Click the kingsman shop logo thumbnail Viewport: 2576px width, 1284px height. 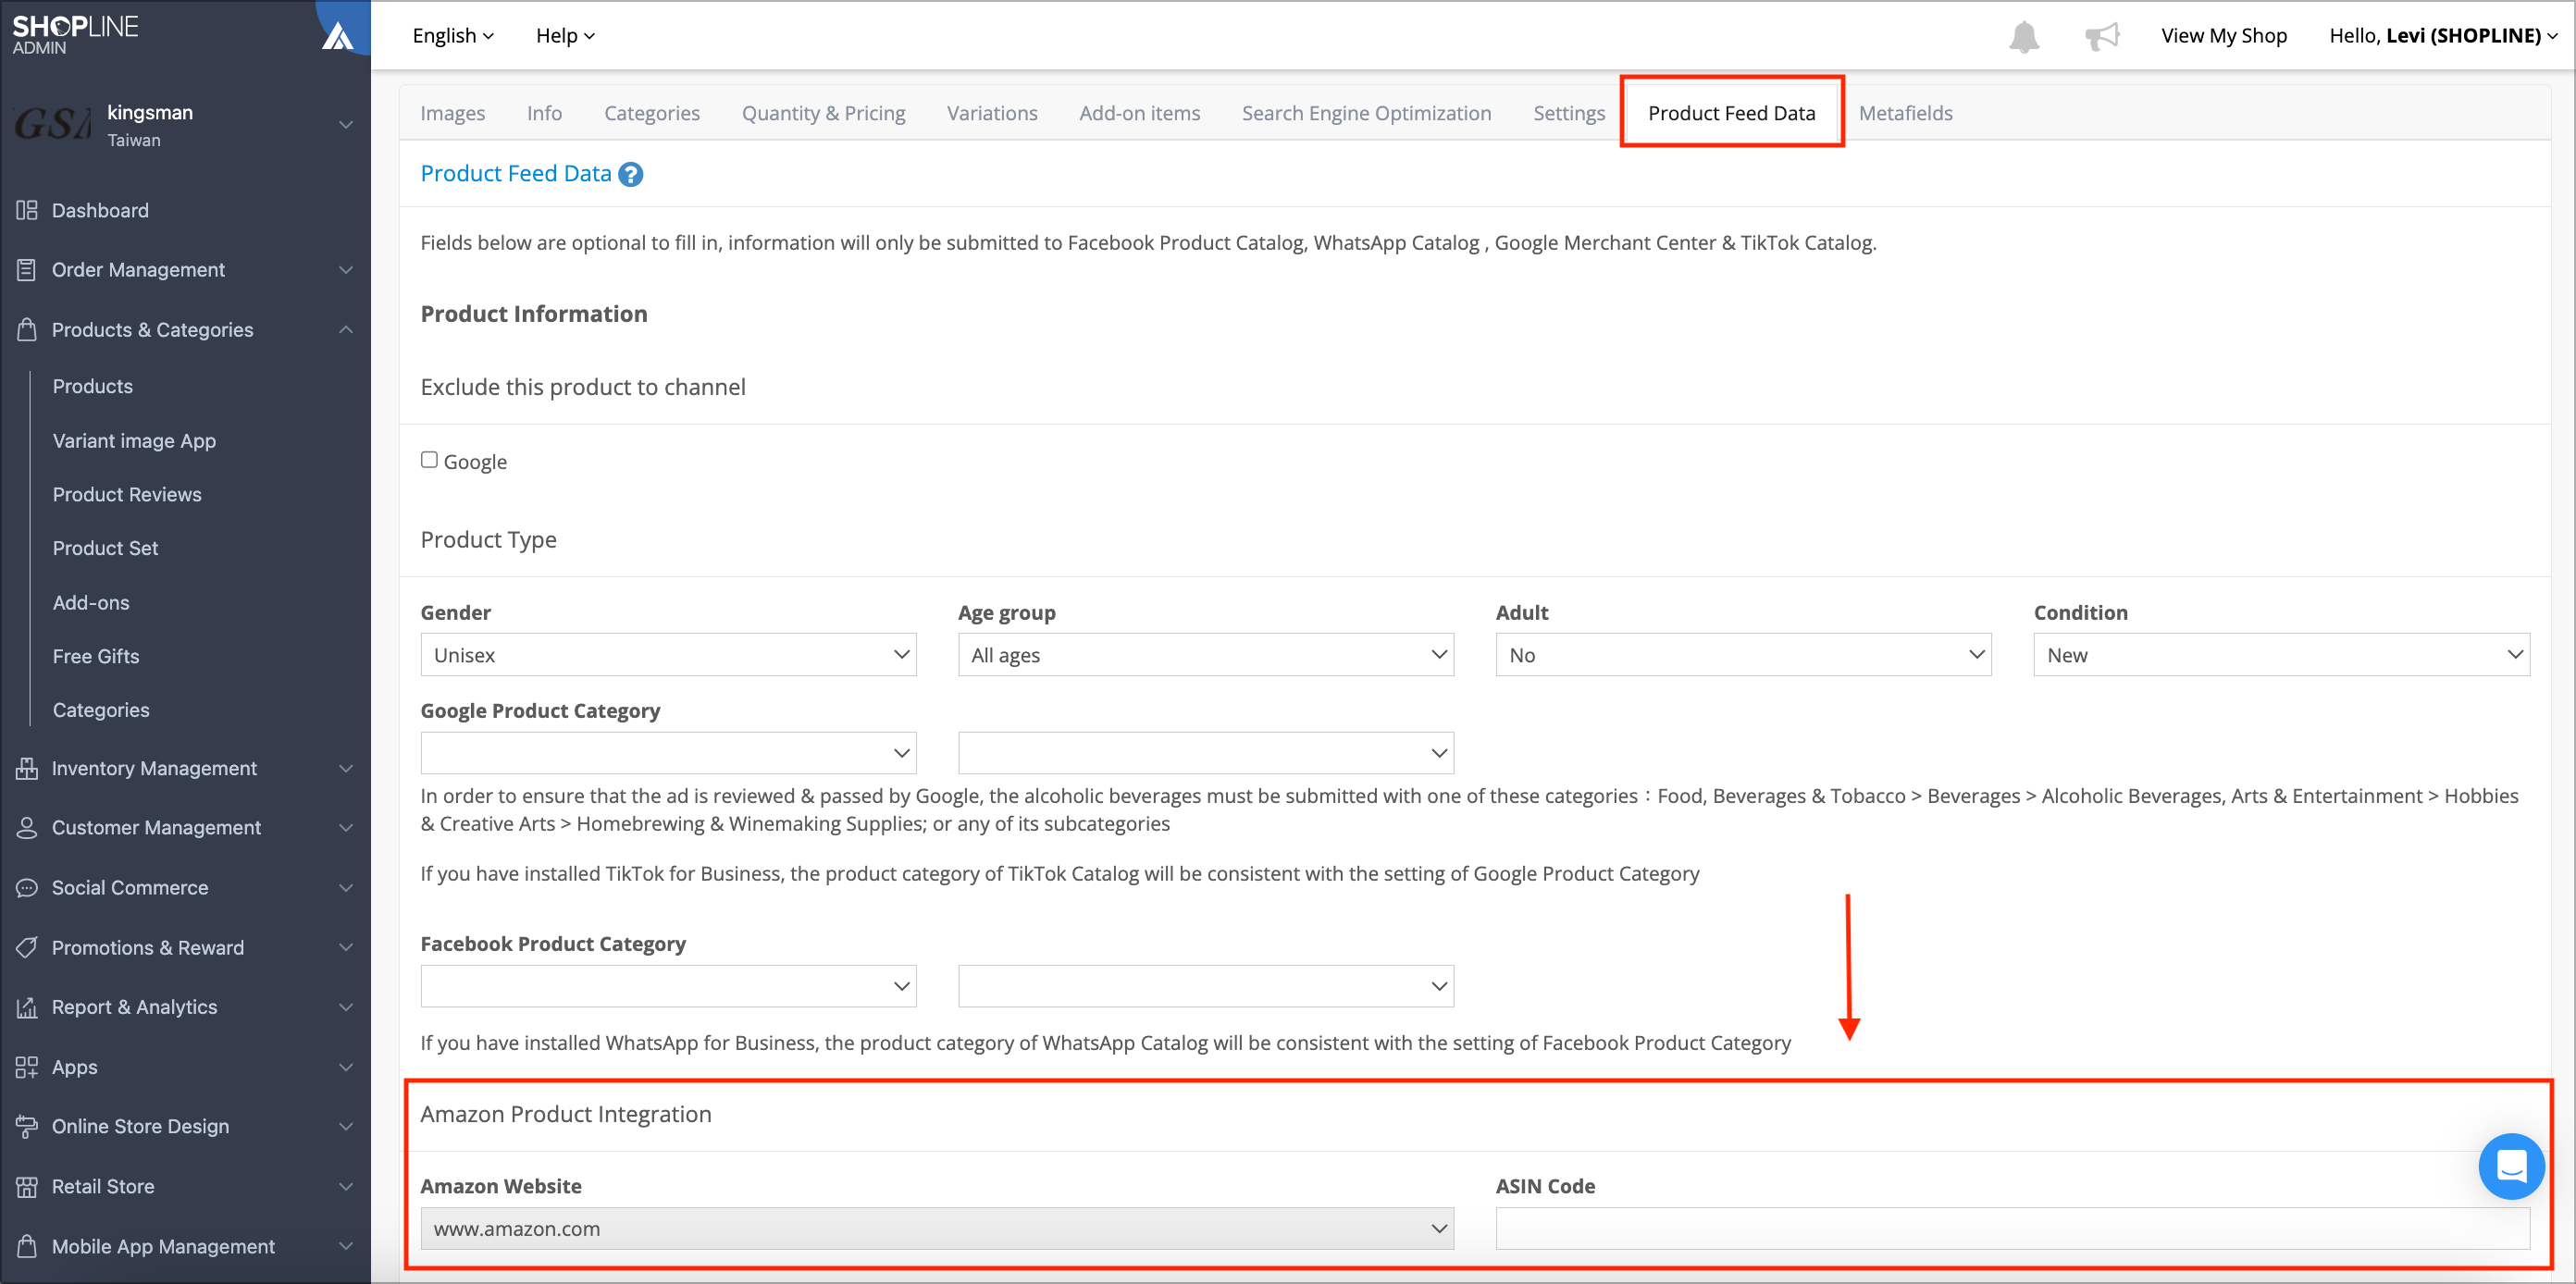(x=52, y=124)
